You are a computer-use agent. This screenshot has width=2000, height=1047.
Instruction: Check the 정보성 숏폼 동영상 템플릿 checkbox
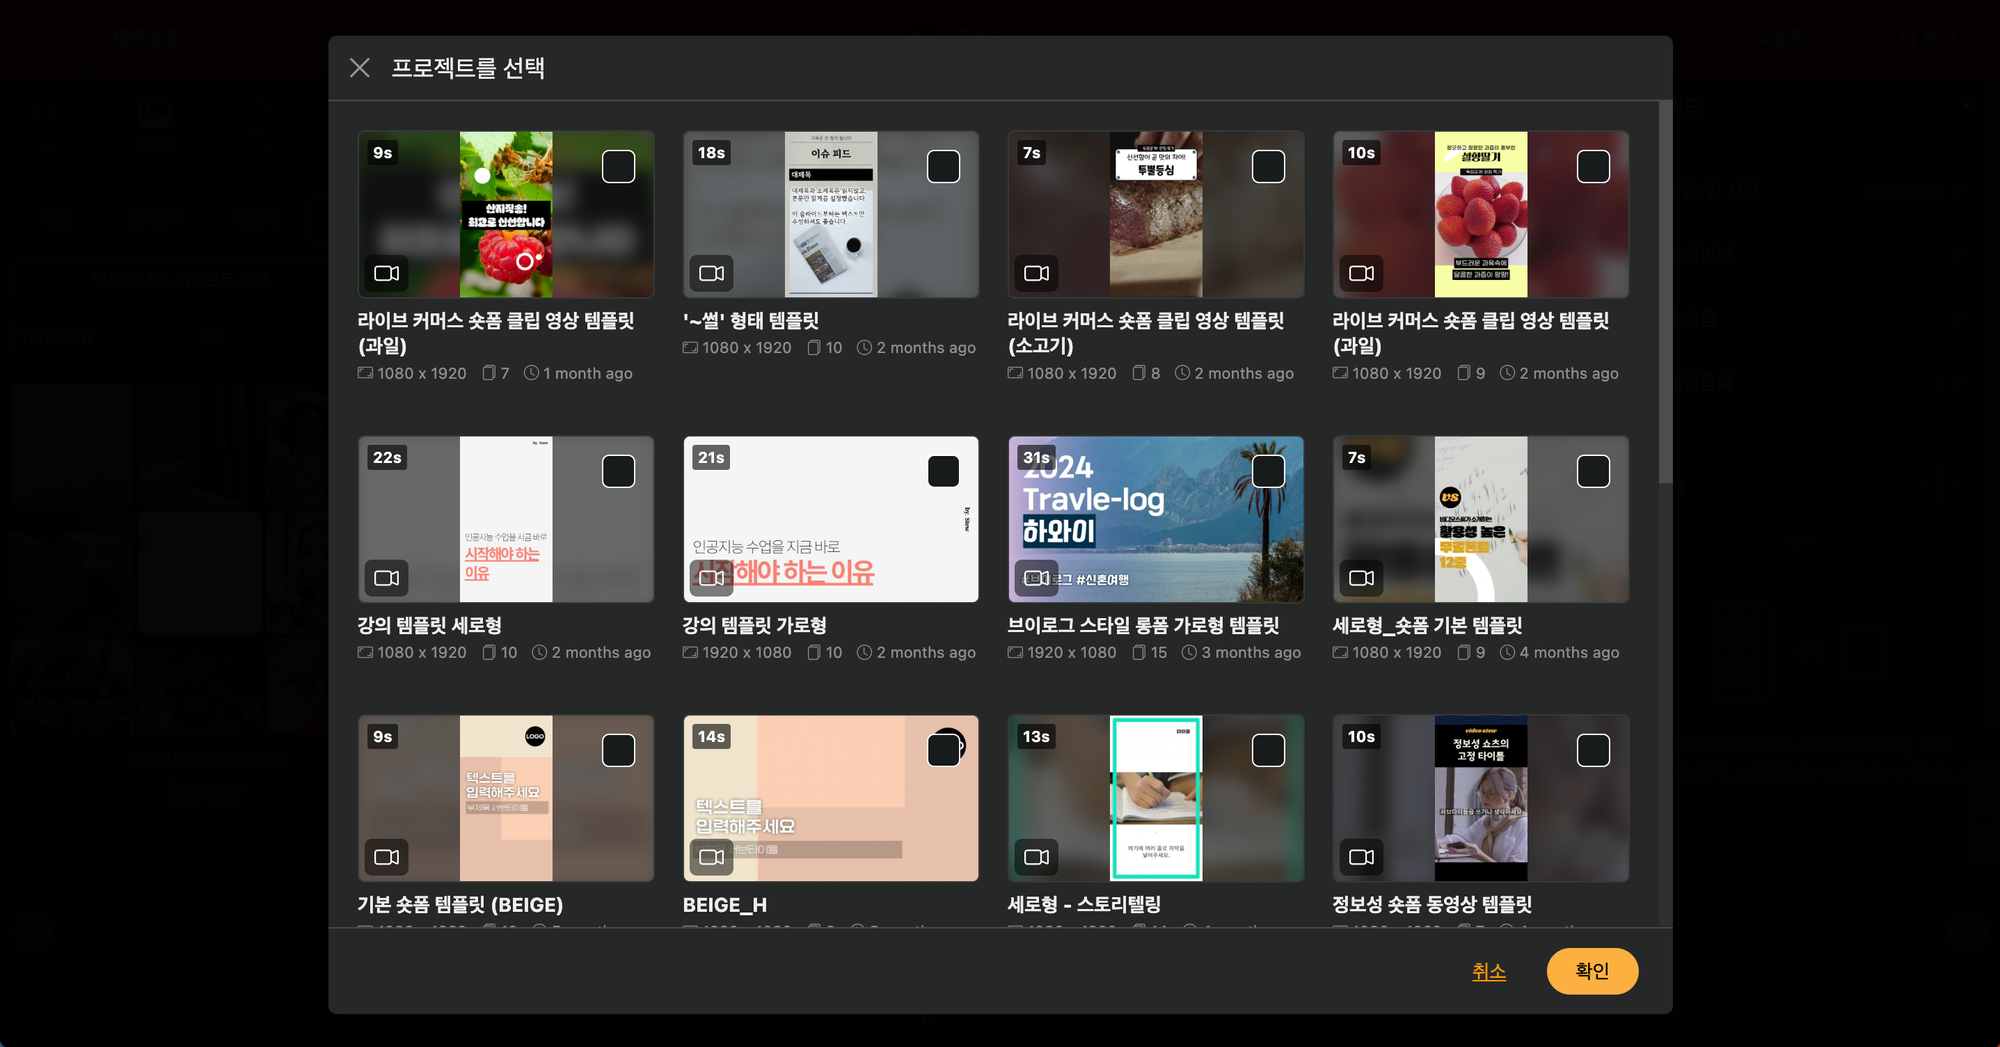pyautogui.click(x=1594, y=750)
